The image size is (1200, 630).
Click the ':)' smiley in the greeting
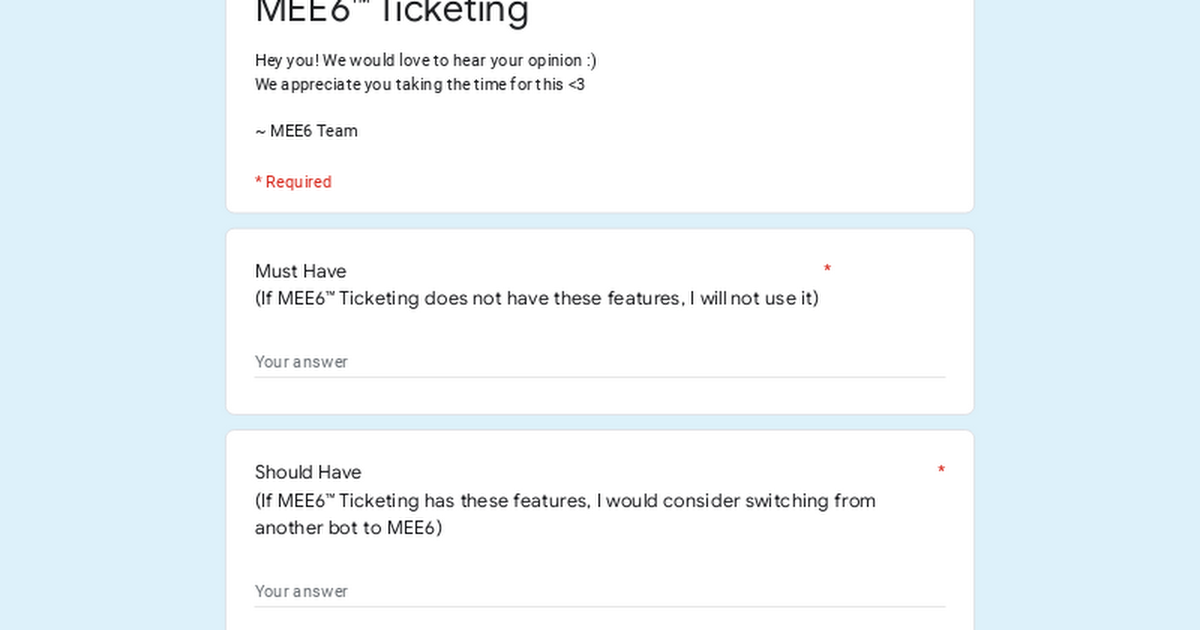point(591,60)
